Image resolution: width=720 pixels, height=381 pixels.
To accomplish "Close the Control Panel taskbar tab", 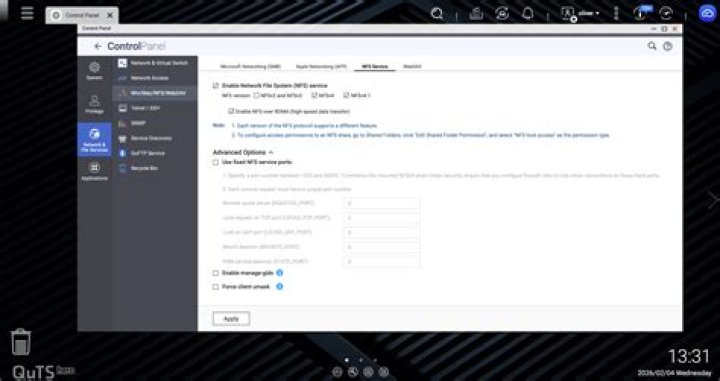I will [x=110, y=15].
